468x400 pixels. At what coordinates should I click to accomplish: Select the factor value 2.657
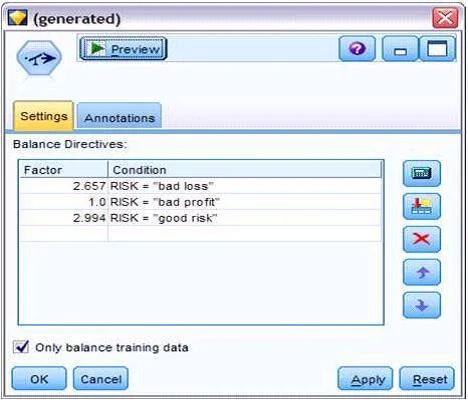pos(89,186)
